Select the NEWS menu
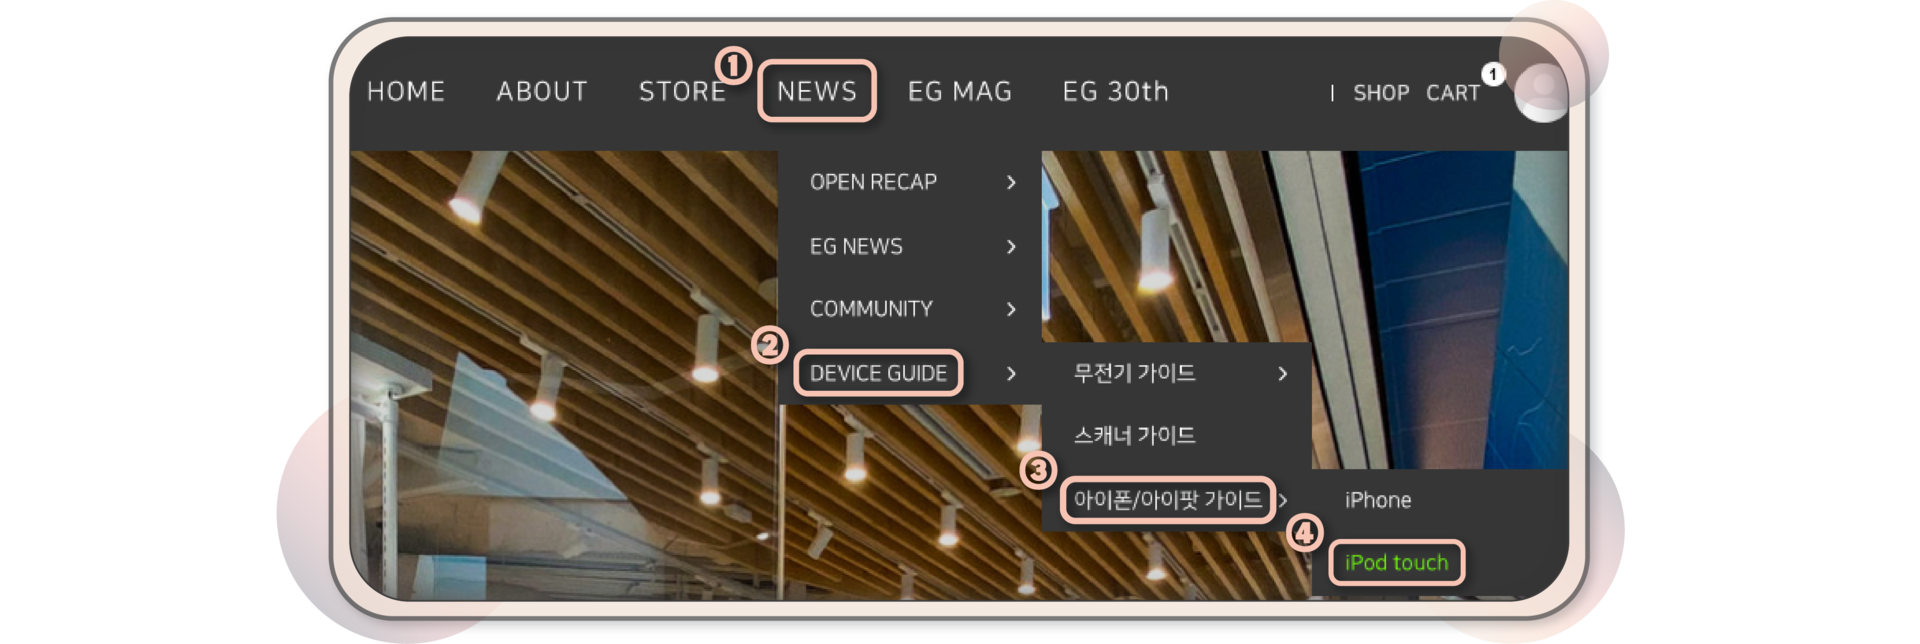 pyautogui.click(x=817, y=91)
